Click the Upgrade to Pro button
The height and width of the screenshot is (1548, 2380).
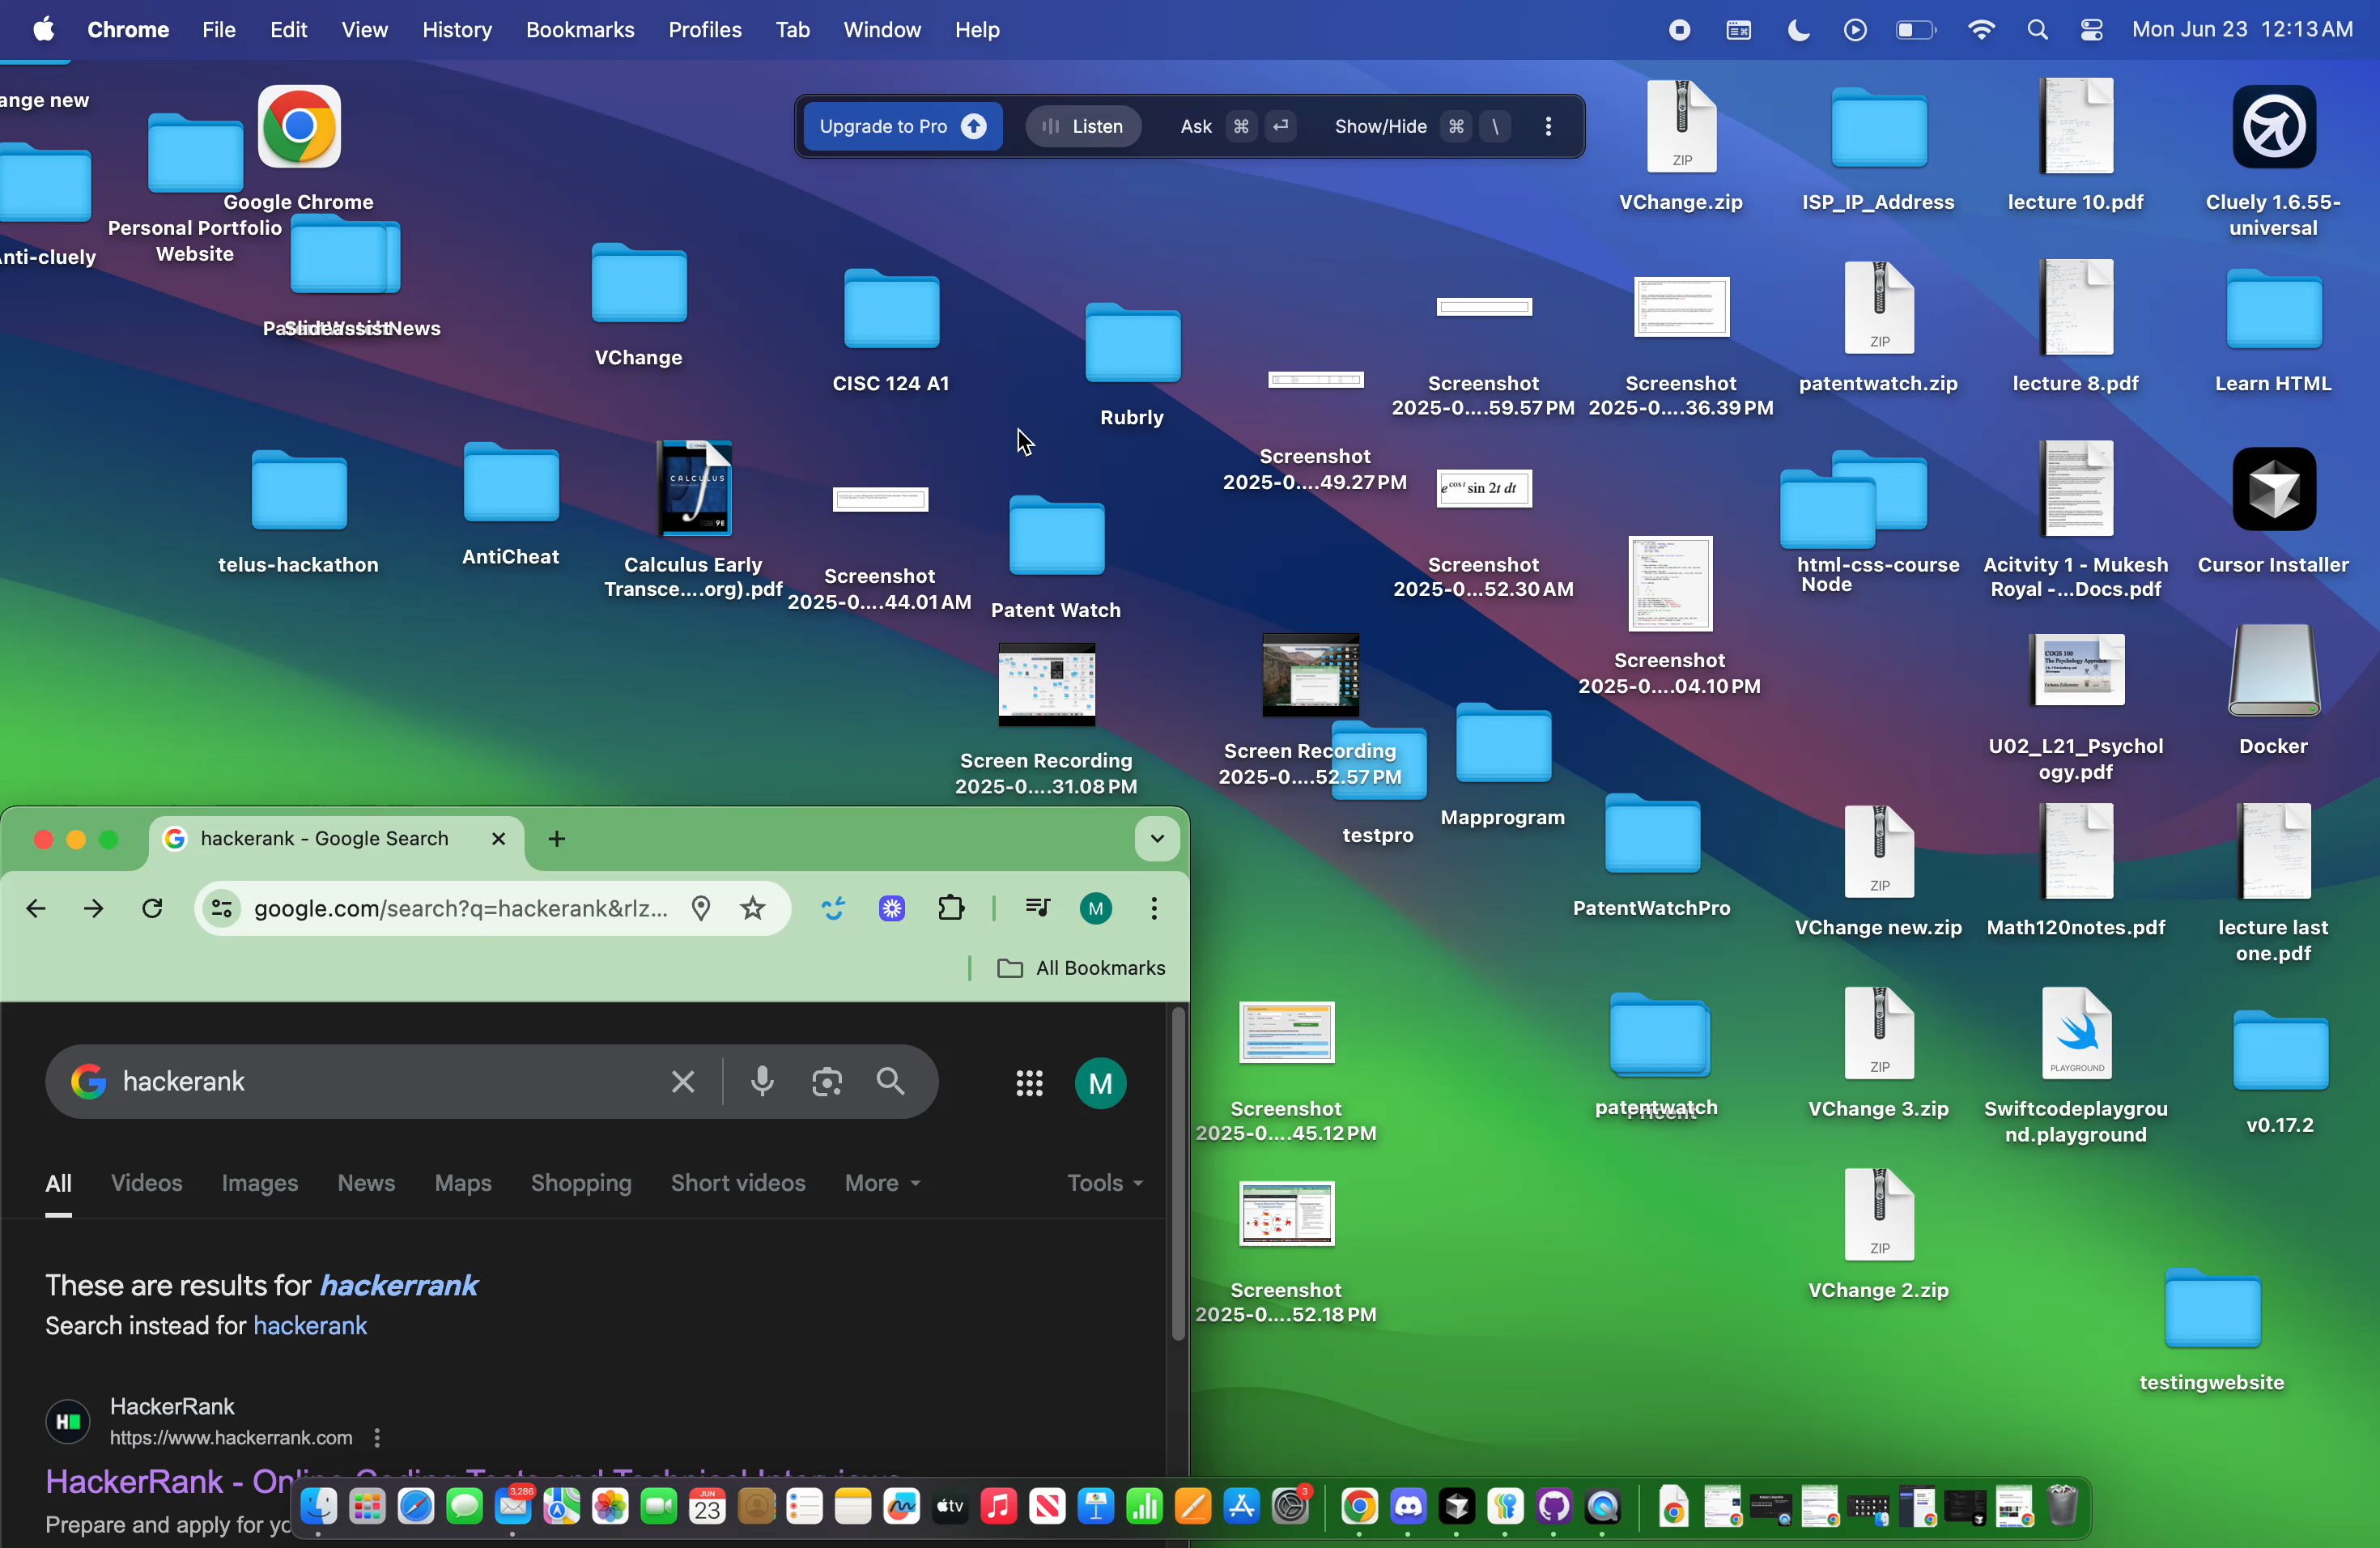point(902,126)
